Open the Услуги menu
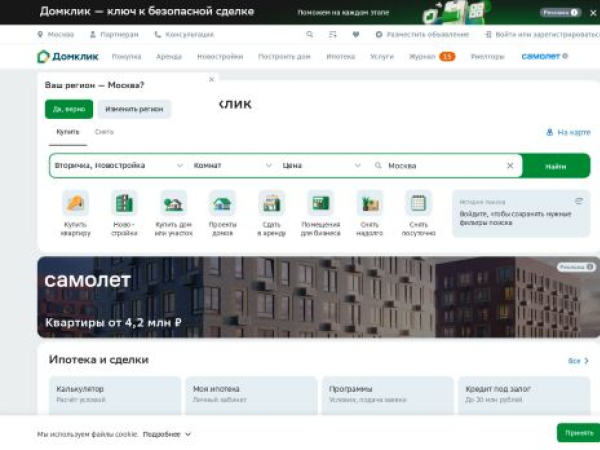Image resolution: width=600 pixels, height=450 pixels. point(382,57)
